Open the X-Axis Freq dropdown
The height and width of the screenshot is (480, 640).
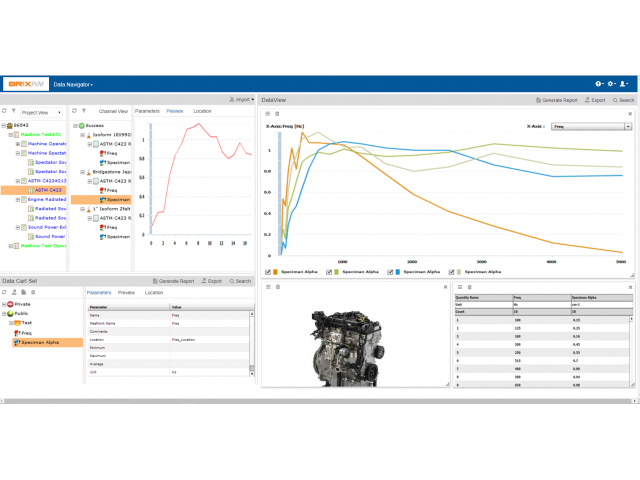592,127
